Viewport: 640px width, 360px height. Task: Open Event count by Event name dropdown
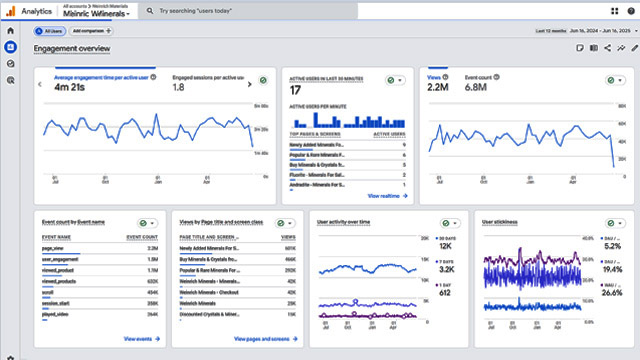point(147,223)
